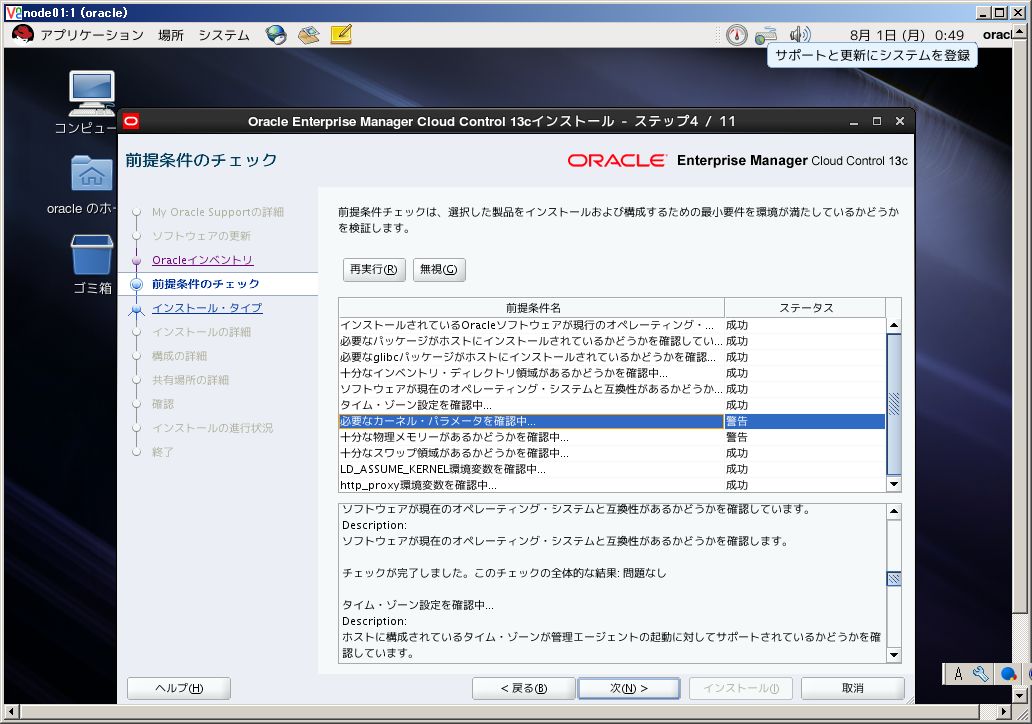This screenshot has height=724, width=1032.
Task: Click the VNC horizontal scrollbar left arrow
Action: click(x=11, y=711)
